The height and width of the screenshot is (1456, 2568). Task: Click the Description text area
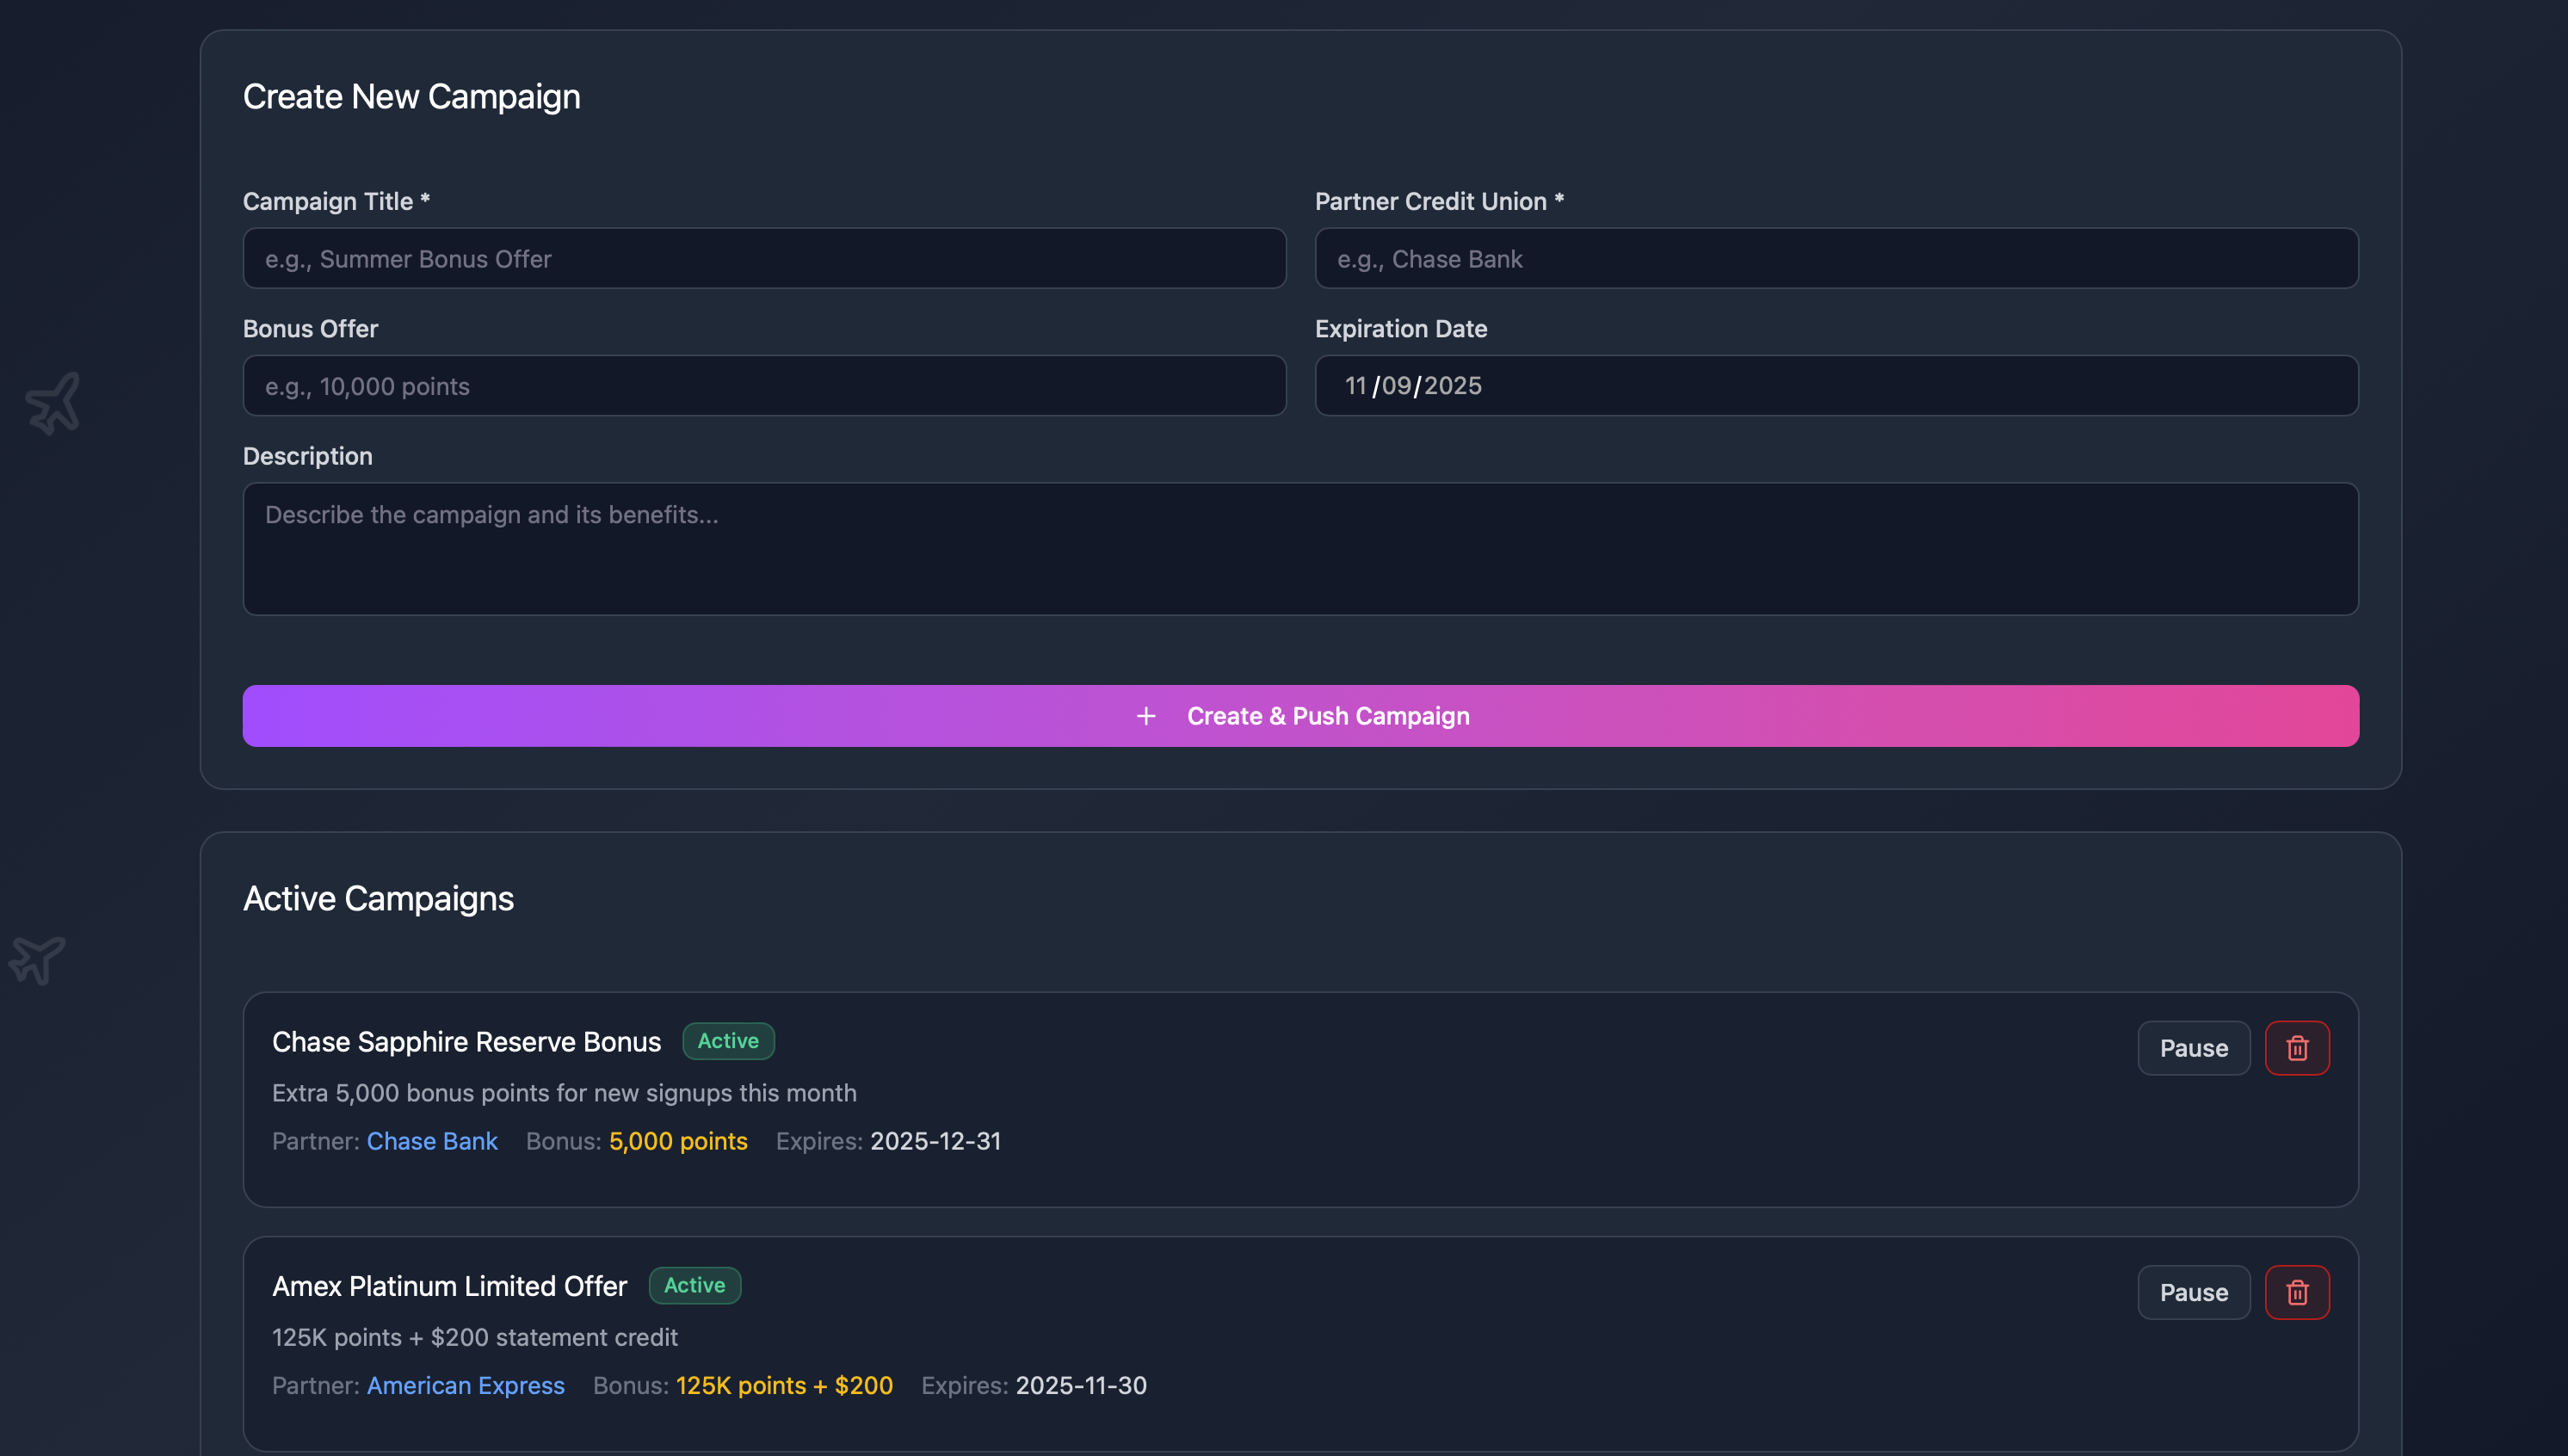pyautogui.click(x=1300, y=549)
